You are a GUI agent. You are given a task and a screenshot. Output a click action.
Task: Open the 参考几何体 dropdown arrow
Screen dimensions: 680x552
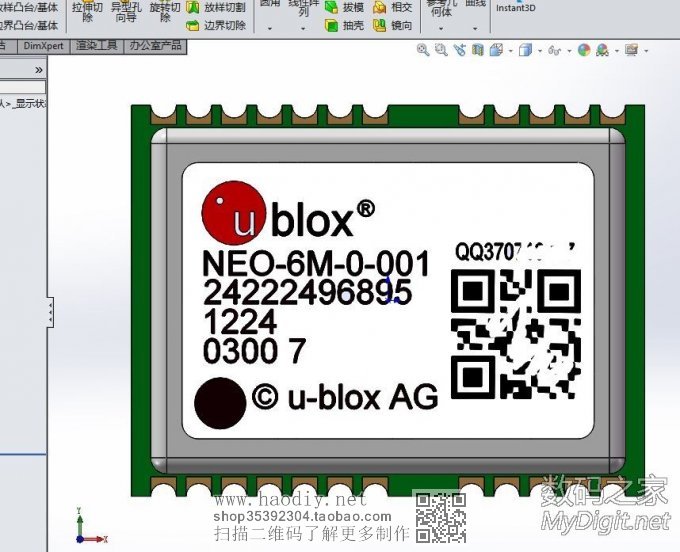[439, 29]
